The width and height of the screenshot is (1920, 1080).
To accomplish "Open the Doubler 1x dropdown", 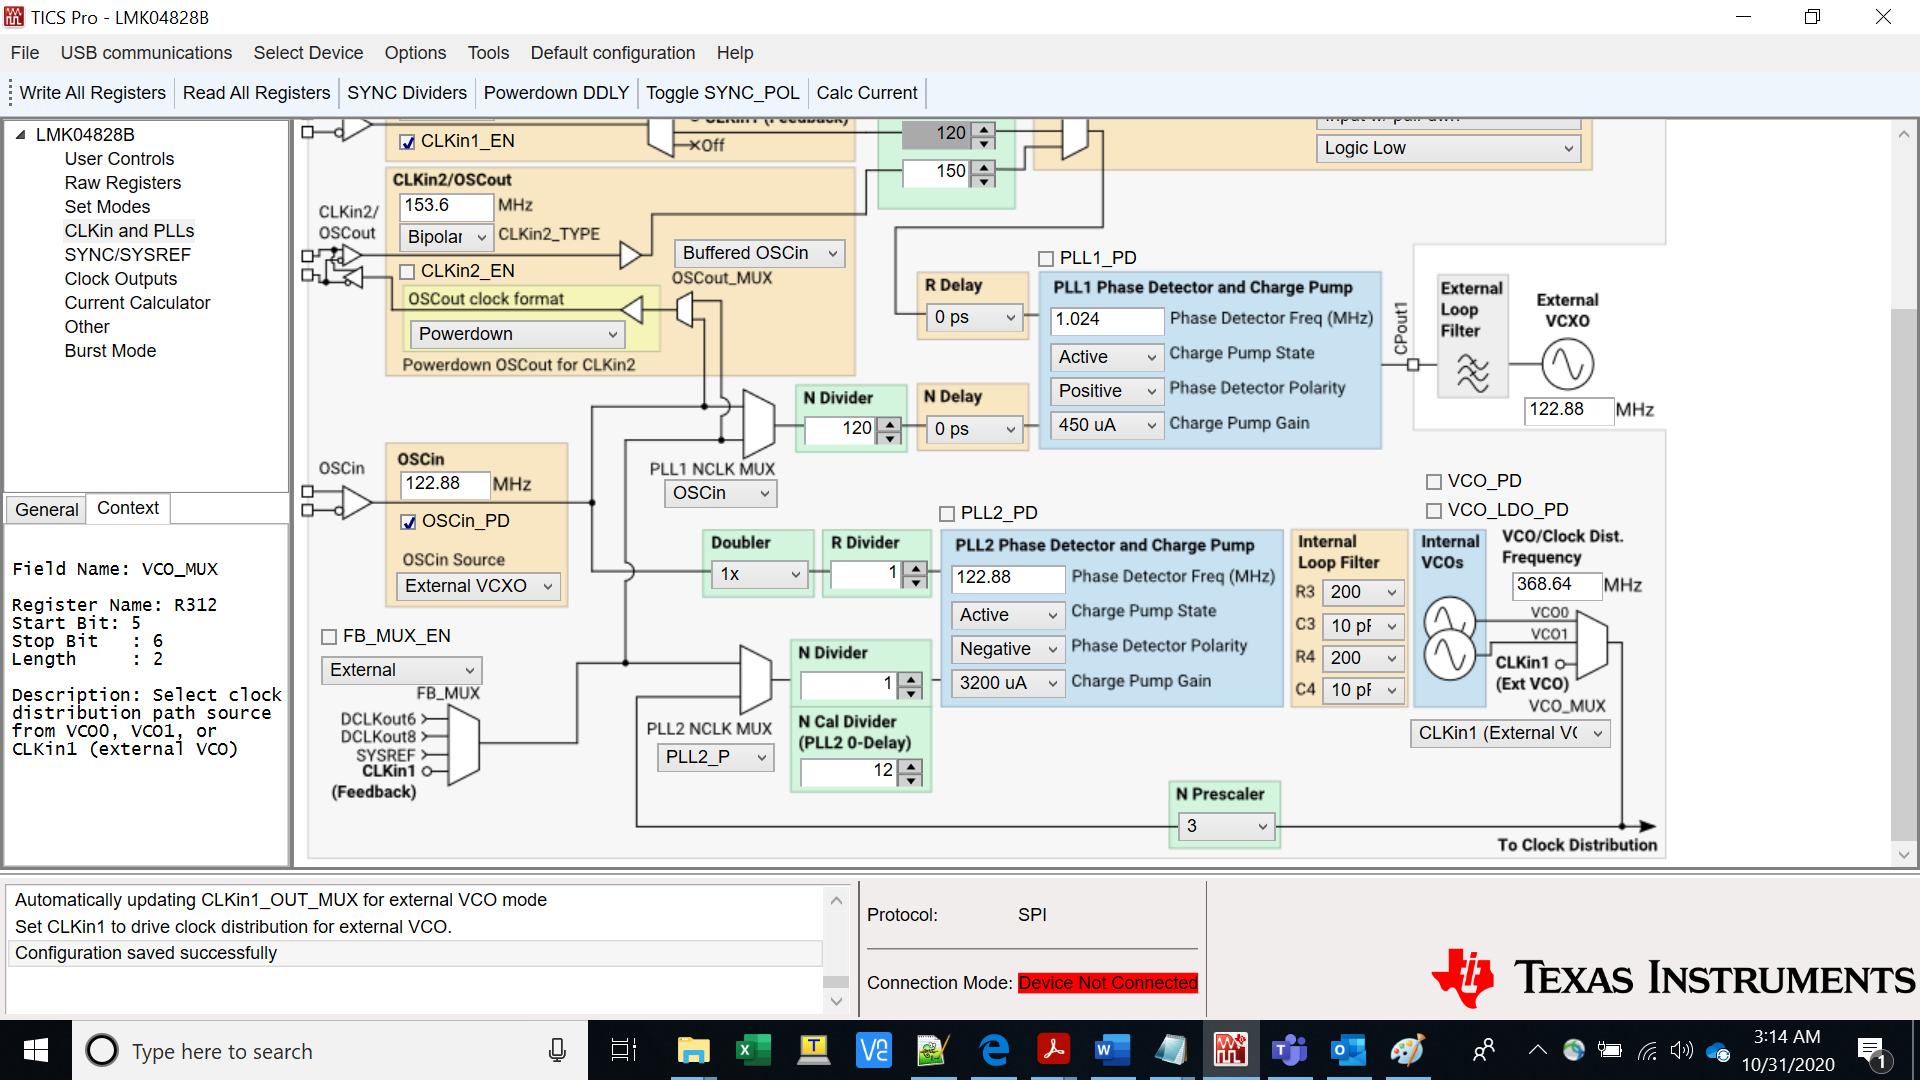I will (759, 574).
